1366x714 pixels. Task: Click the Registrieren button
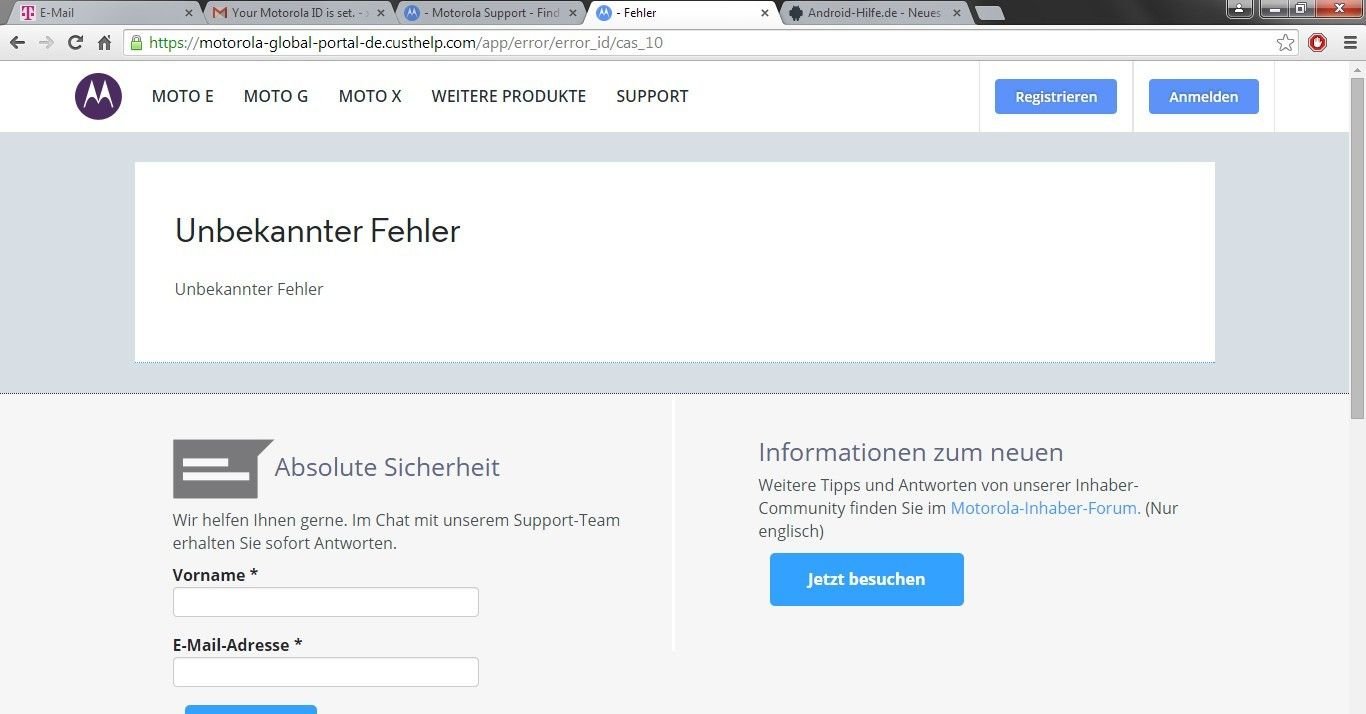coord(1056,97)
